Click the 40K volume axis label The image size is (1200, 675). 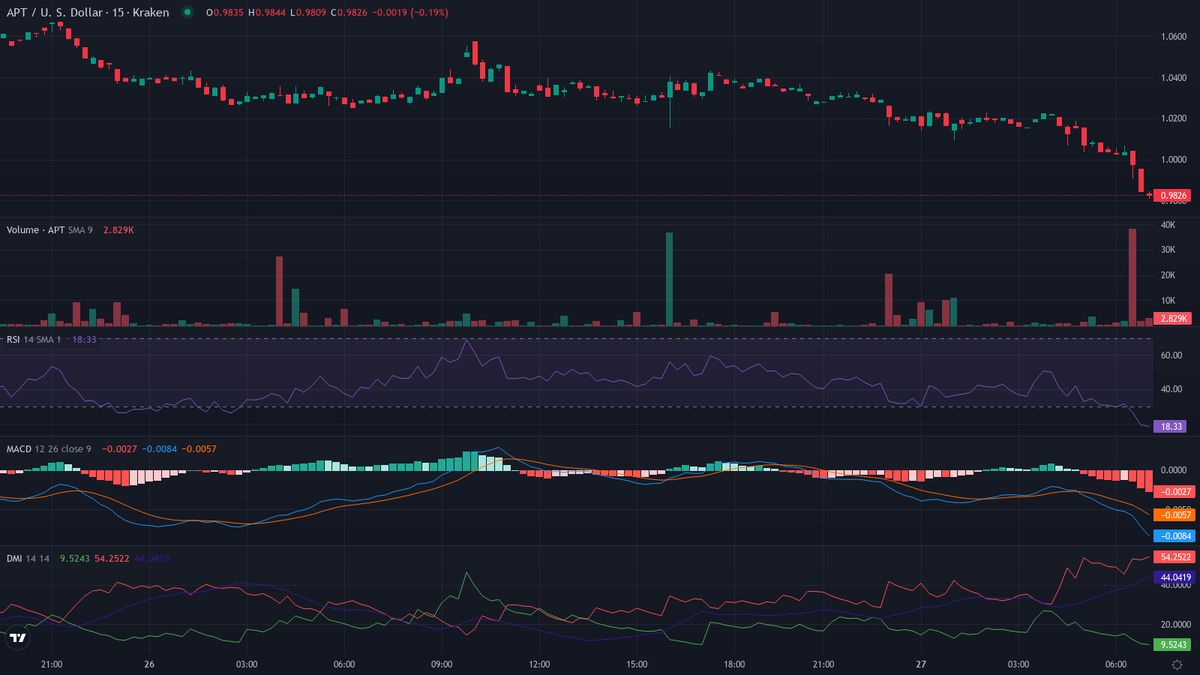[1167, 225]
